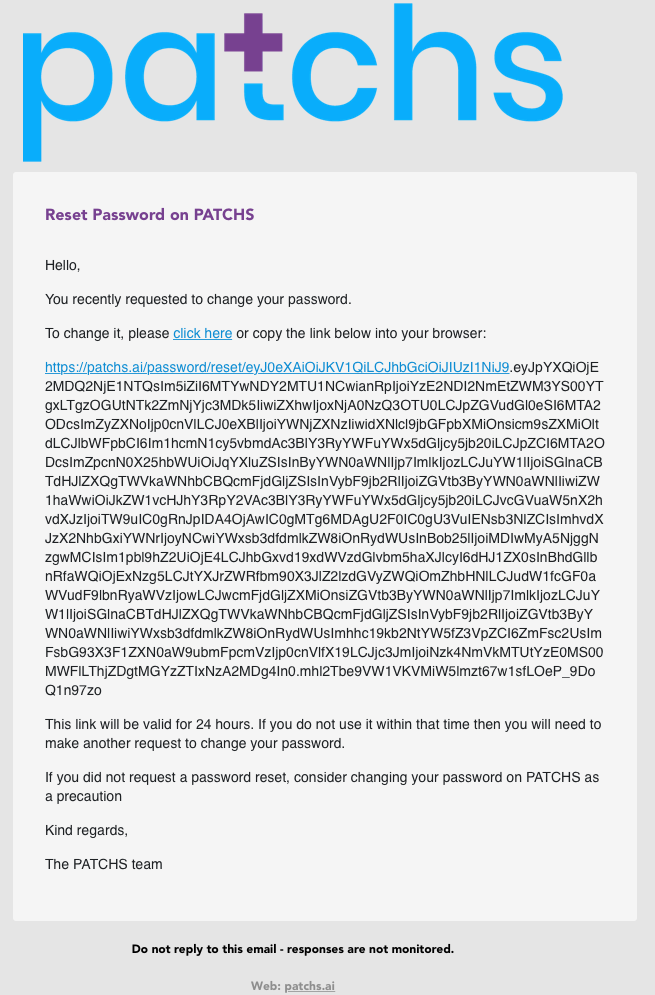Click the final 's' of patchs logo

pyautogui.click(x=526, y=73)
